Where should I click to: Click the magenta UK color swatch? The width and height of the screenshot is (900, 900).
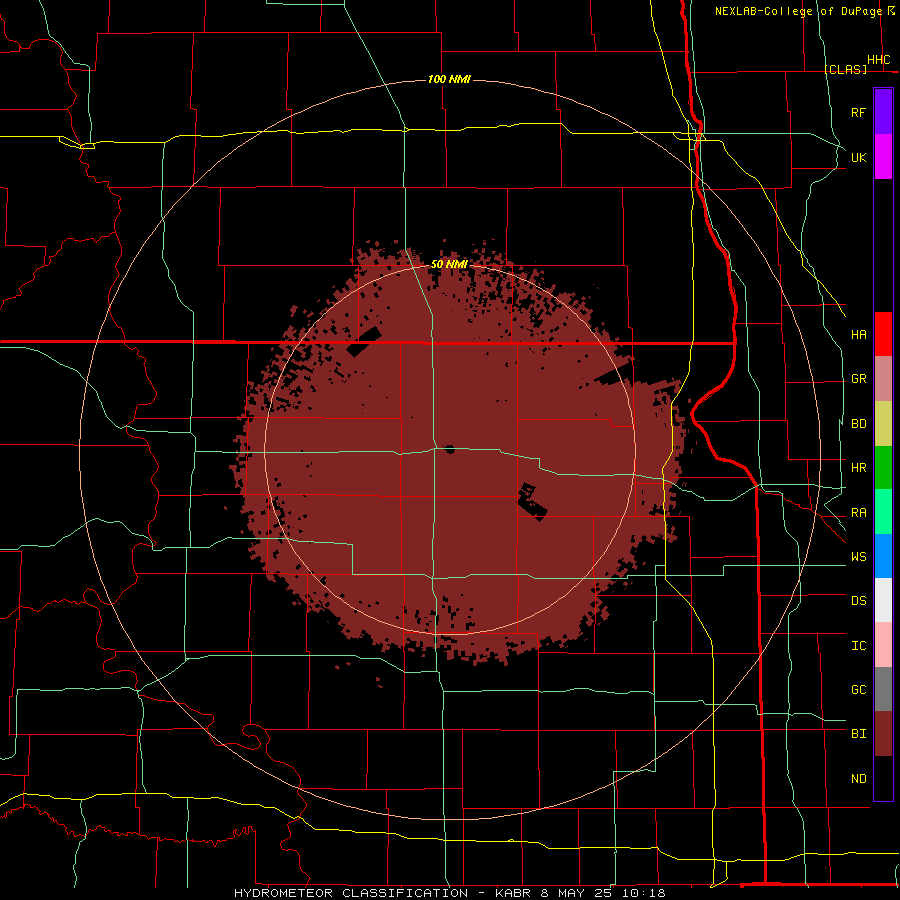(883, 157)
